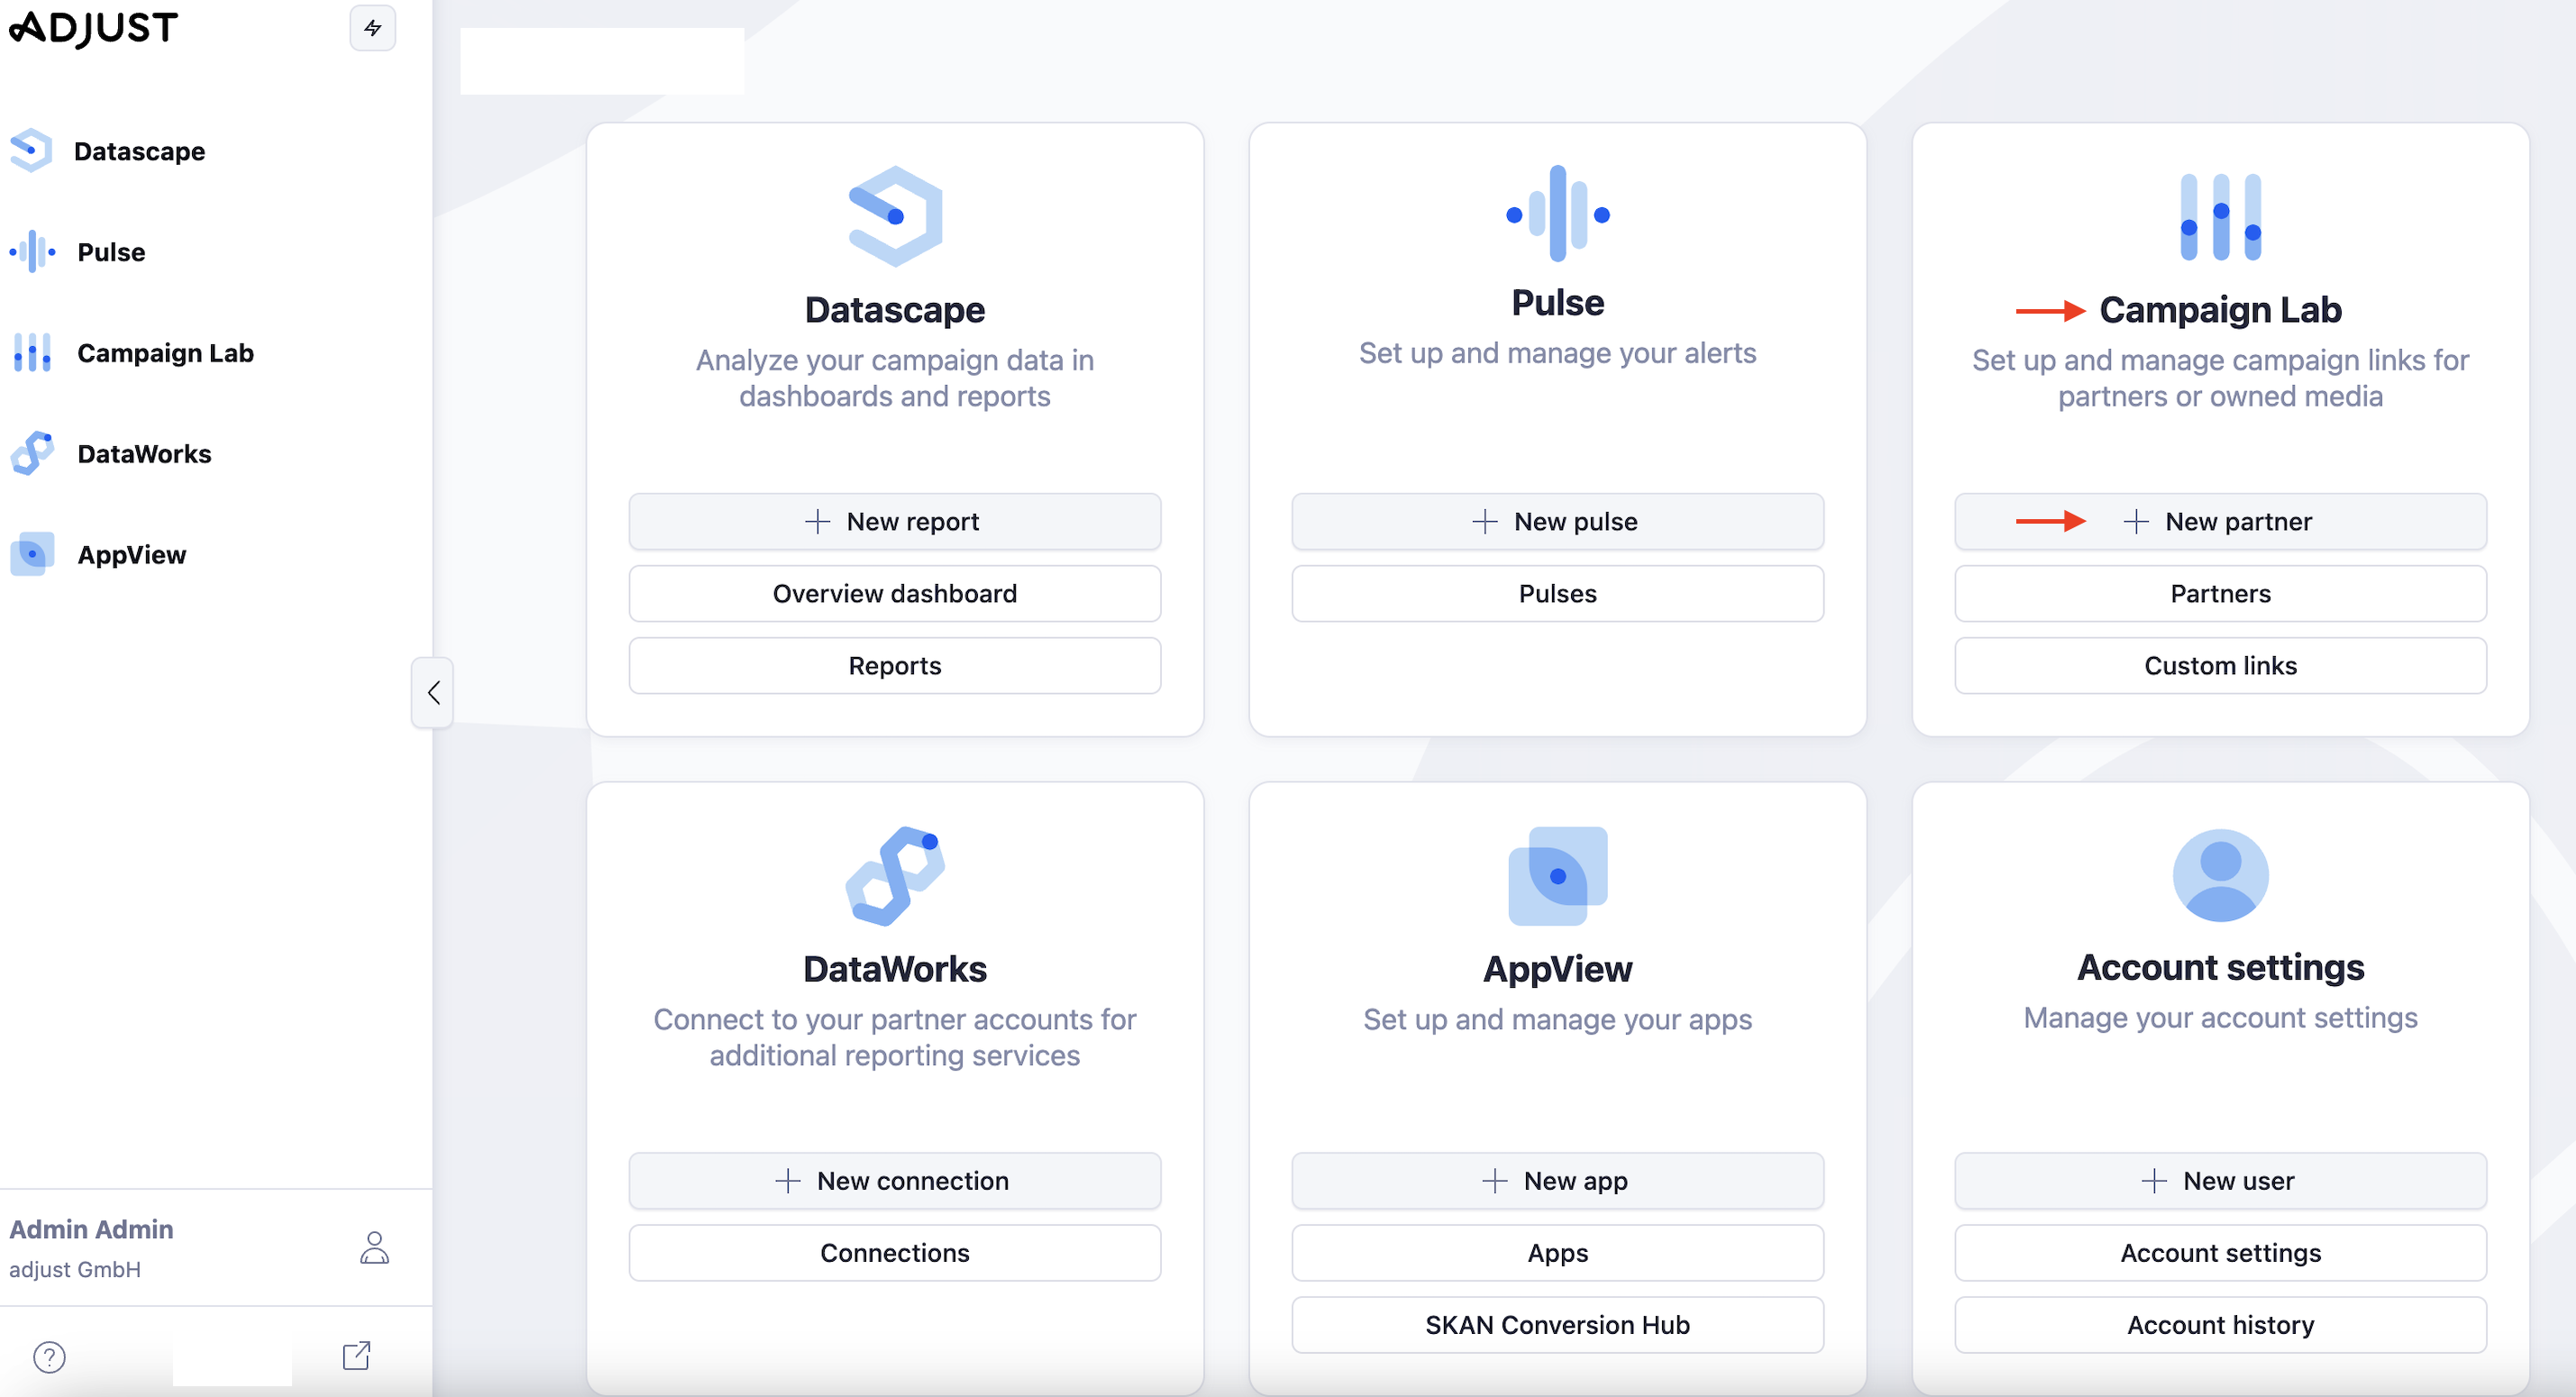Open the Overview dashboard

point(894,594)
